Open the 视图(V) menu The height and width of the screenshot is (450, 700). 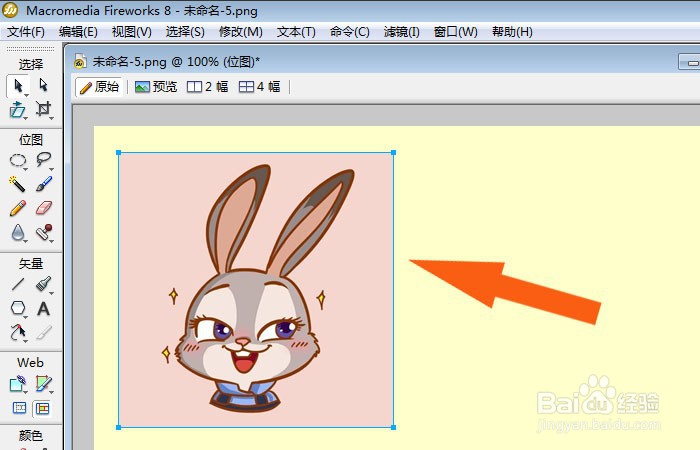(132, 32)
